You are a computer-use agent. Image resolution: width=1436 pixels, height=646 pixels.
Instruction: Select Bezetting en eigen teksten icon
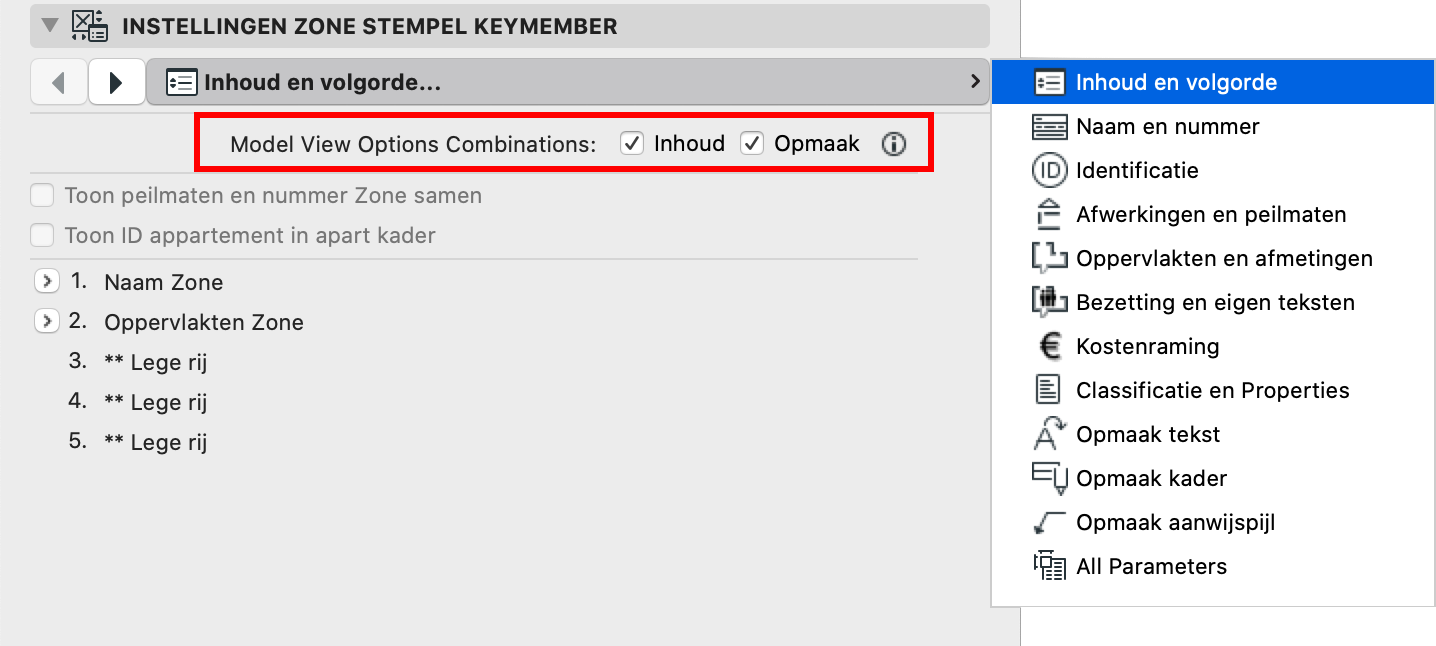pyautogui.click(x=1049, y=302)
